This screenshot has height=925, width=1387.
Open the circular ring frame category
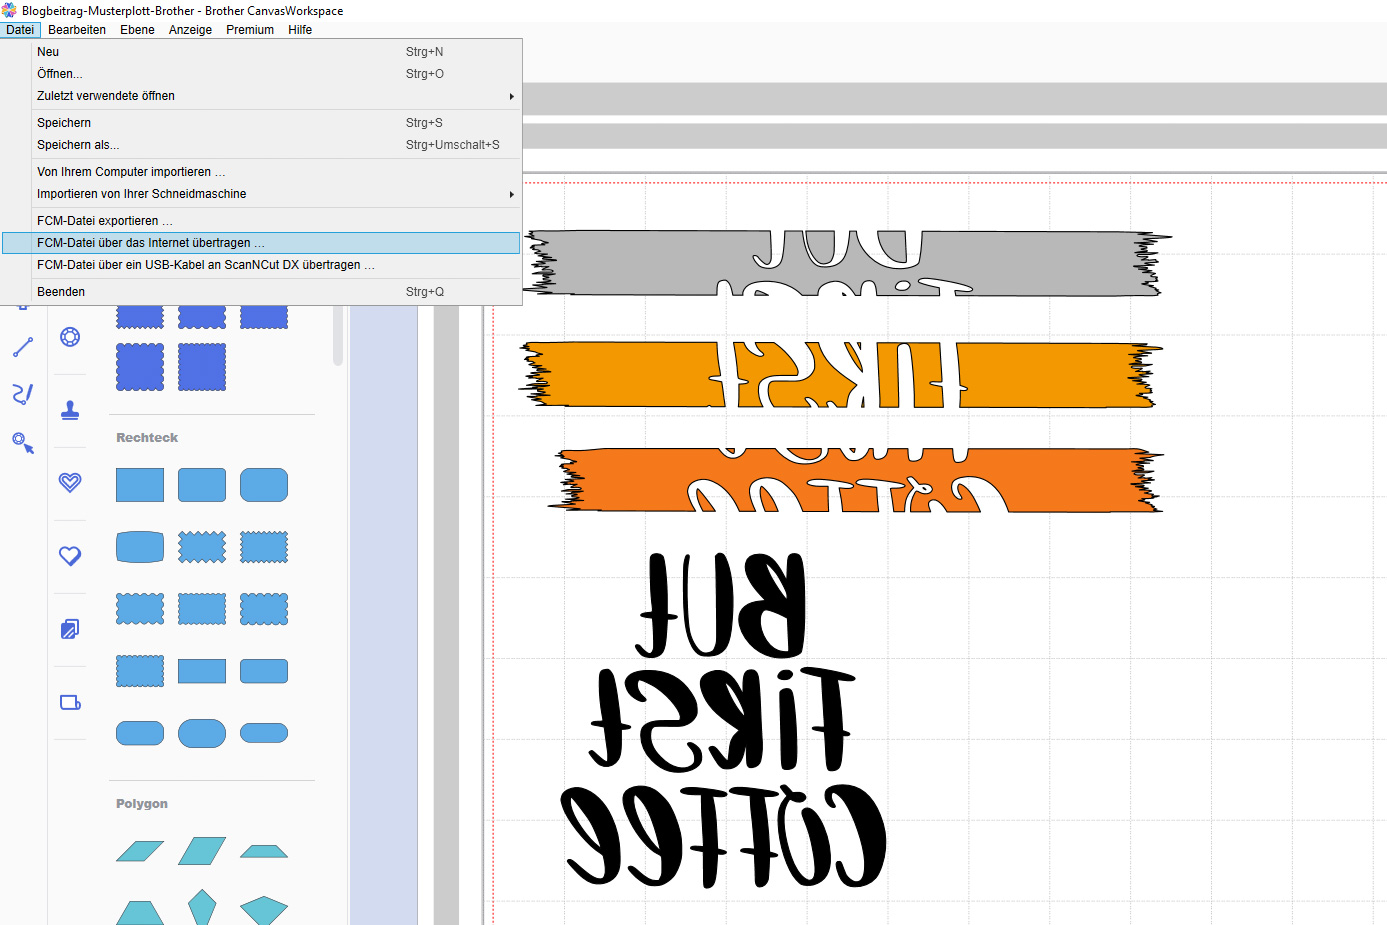(70, 337)
